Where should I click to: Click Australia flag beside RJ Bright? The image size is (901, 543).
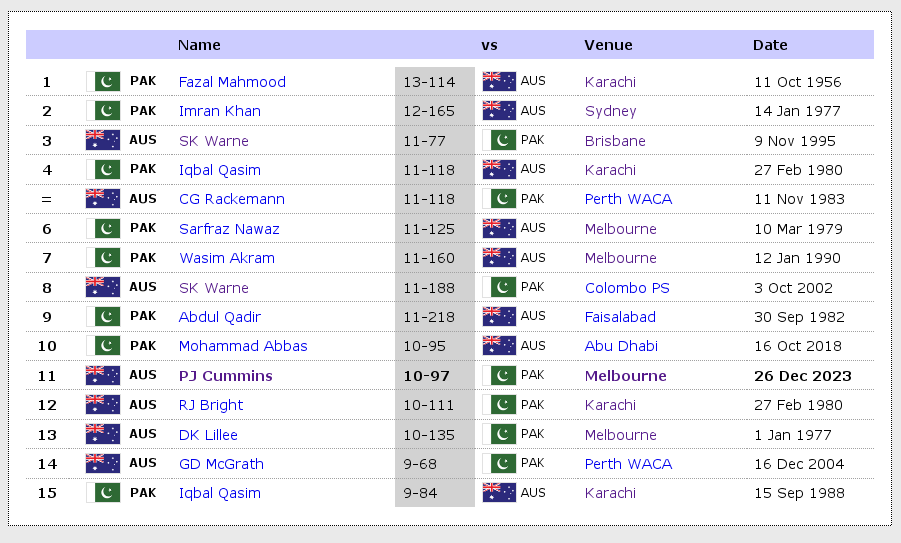pyautogui.click(x=103, y=405)
